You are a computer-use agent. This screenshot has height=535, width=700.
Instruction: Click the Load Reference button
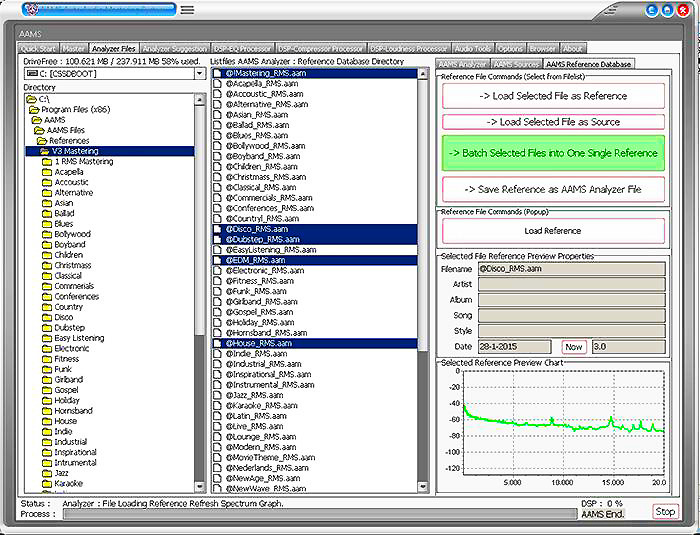(553, 231)
